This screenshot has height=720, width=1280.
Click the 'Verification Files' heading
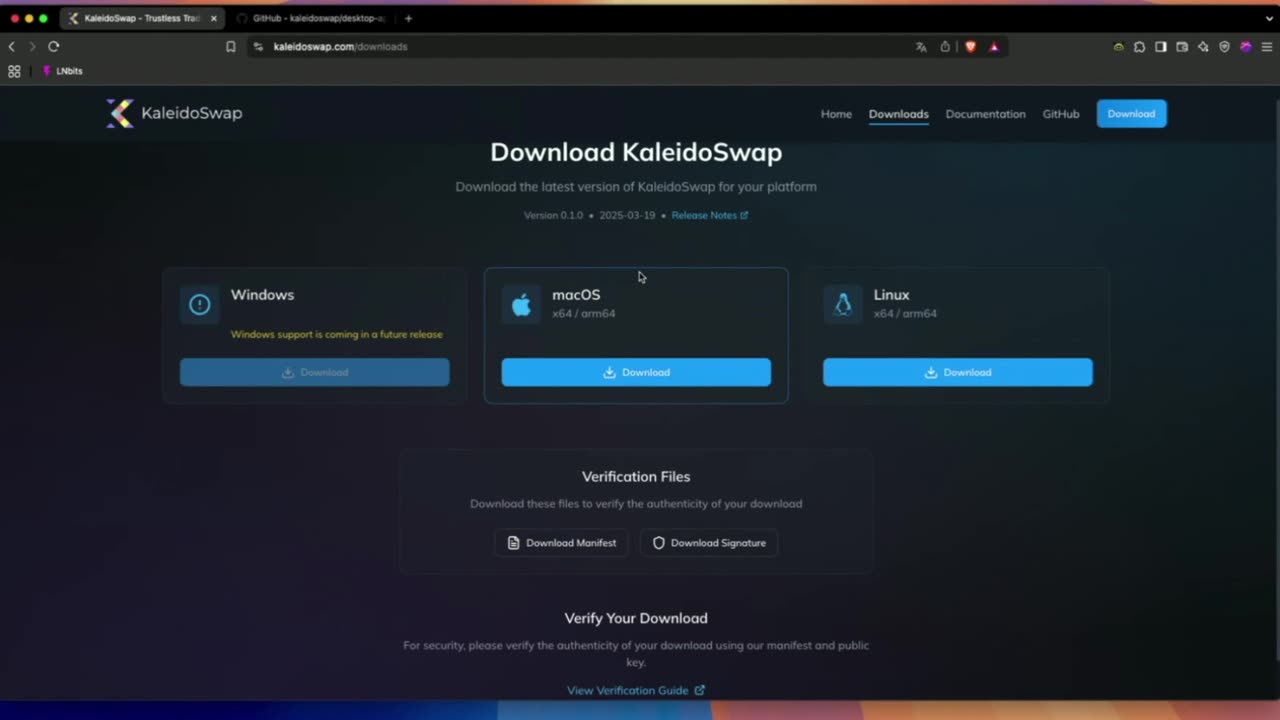(636, 477)
